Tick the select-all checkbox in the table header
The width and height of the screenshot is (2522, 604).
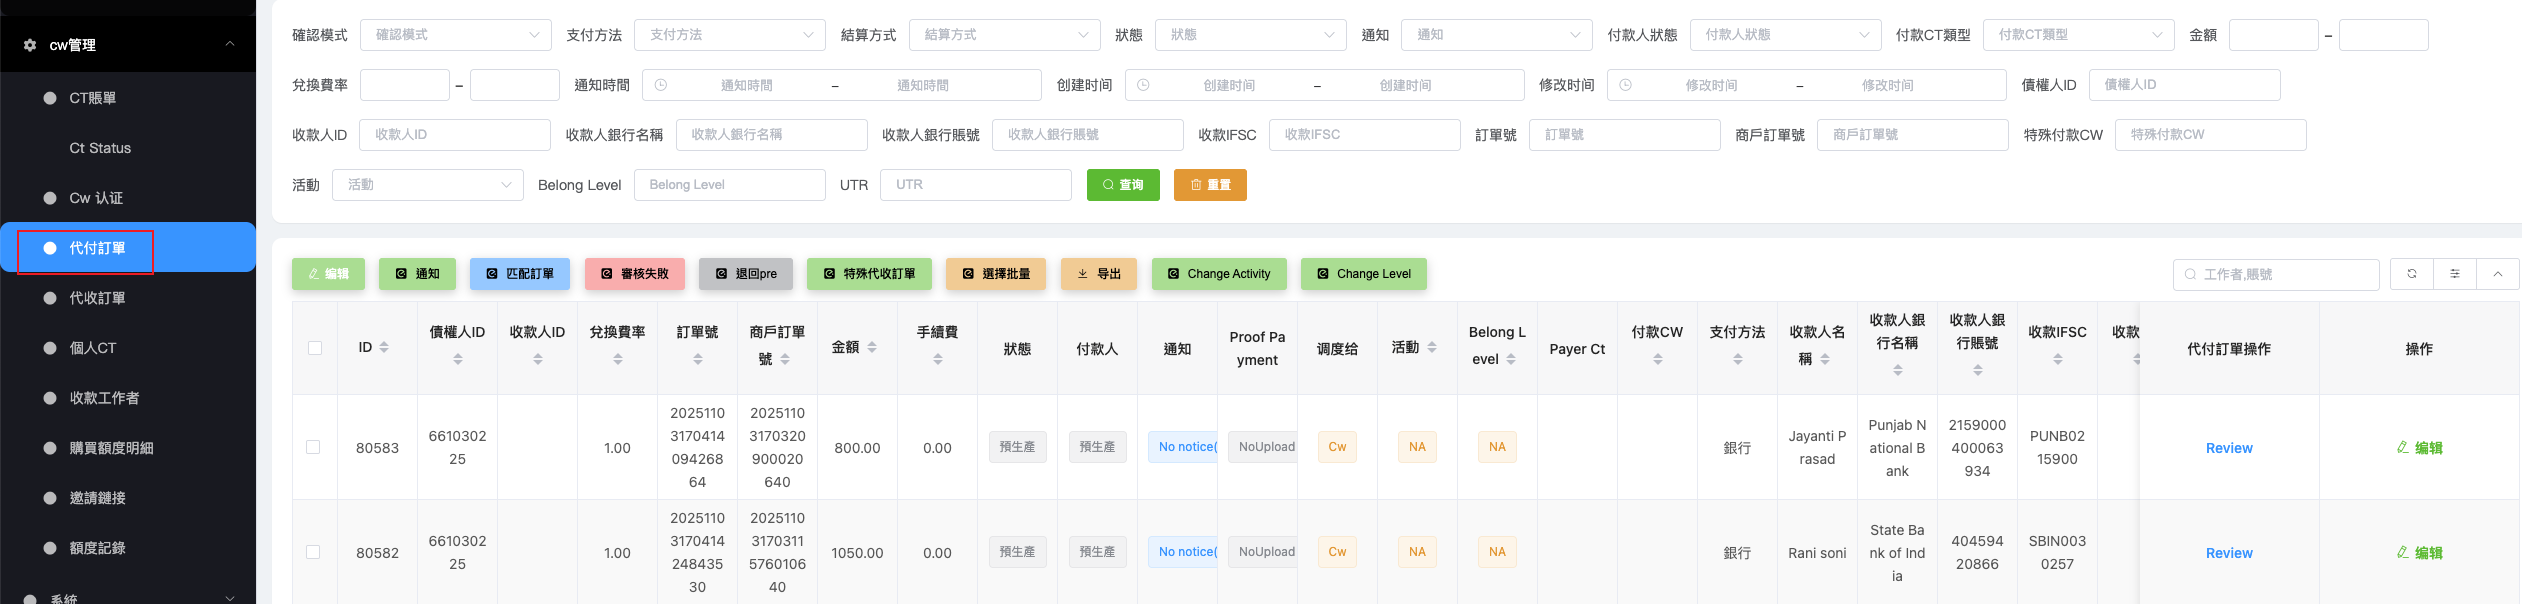coord(315,348)
